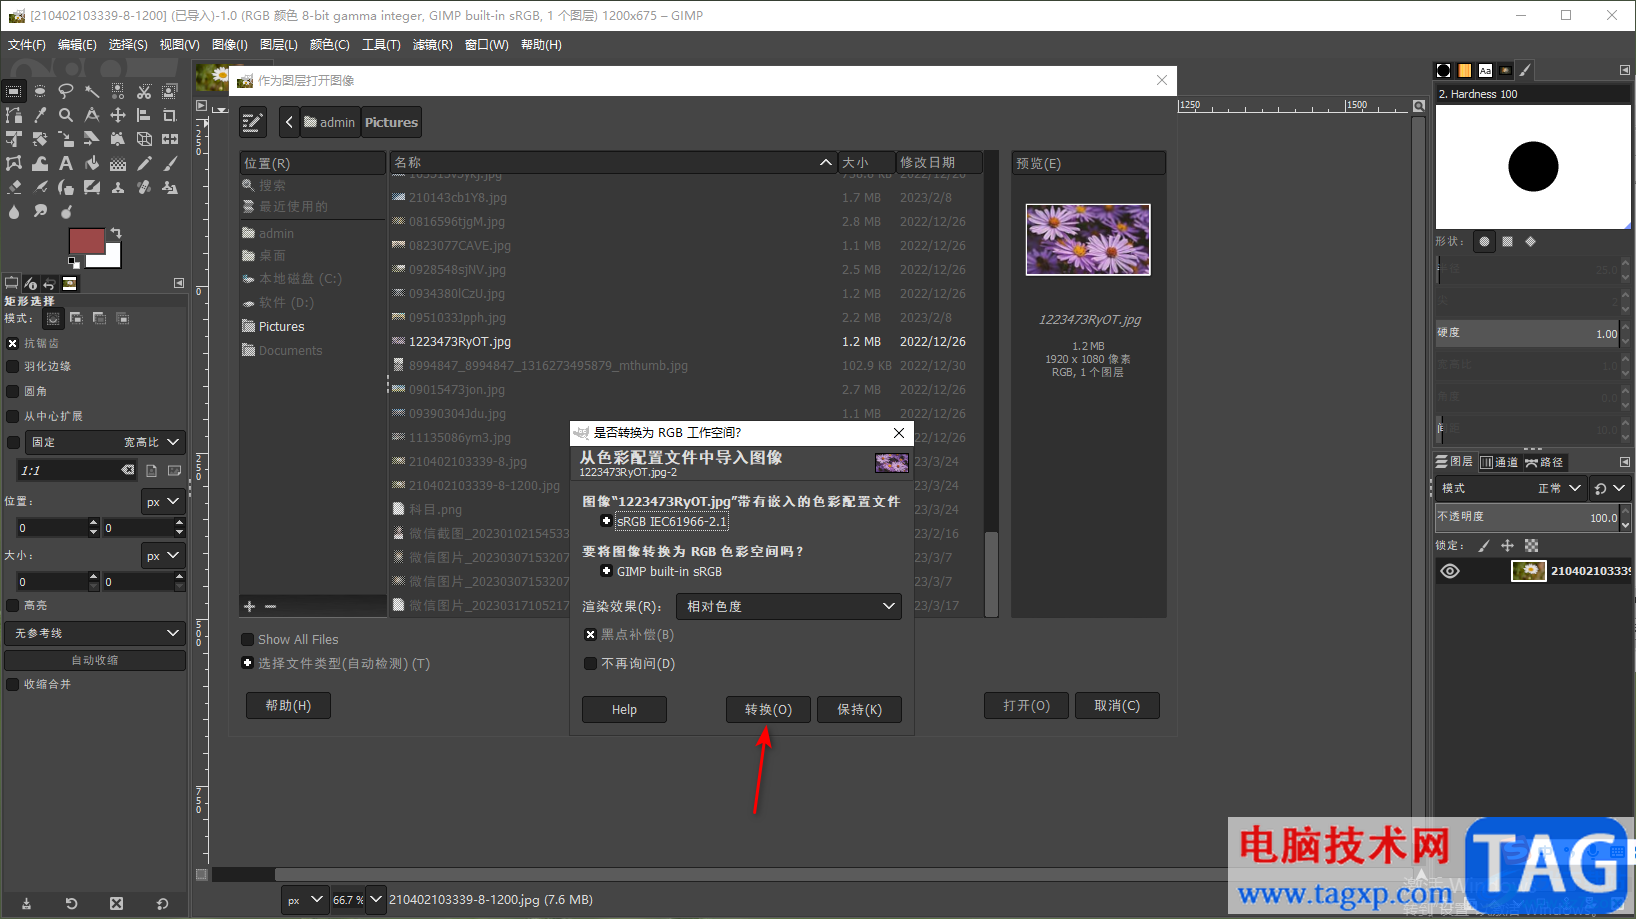Click the Convert button
This screenshot has width=1636, height=919.
[x=768, y=709]
